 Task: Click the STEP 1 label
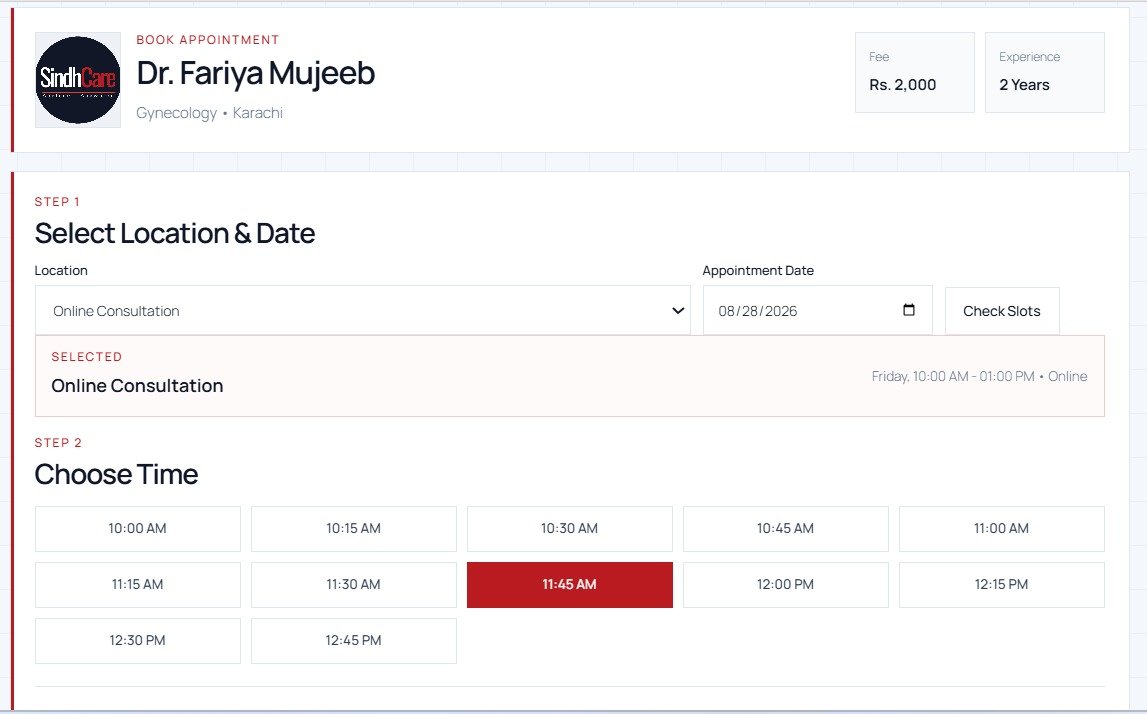pos(57,202)
